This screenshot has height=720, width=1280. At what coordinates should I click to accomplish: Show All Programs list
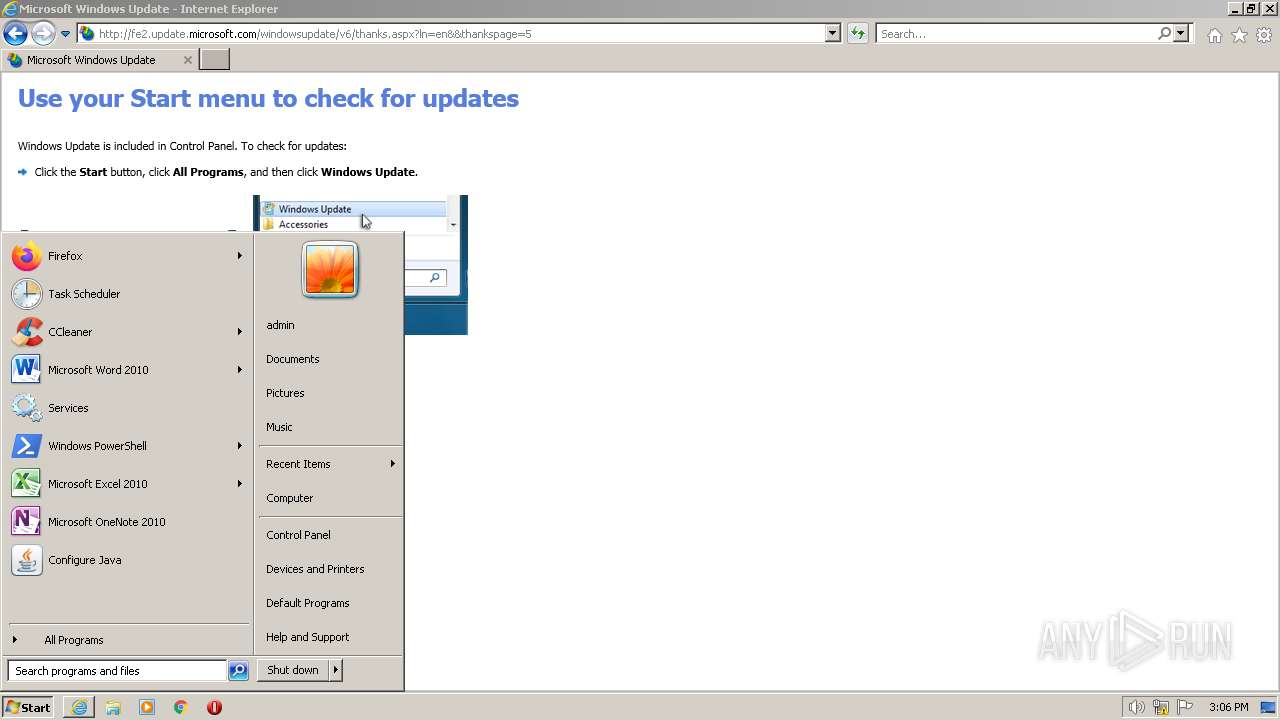(x=128, y=640)
